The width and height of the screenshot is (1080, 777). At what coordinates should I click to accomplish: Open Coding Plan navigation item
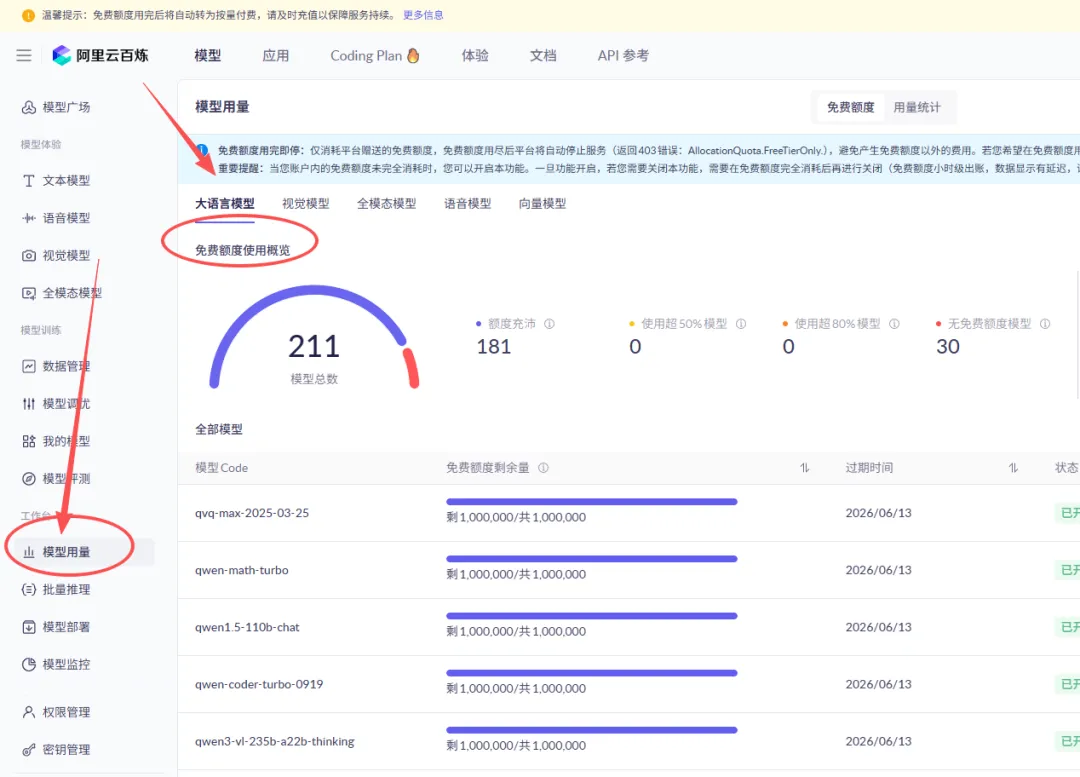coord(375,55)
